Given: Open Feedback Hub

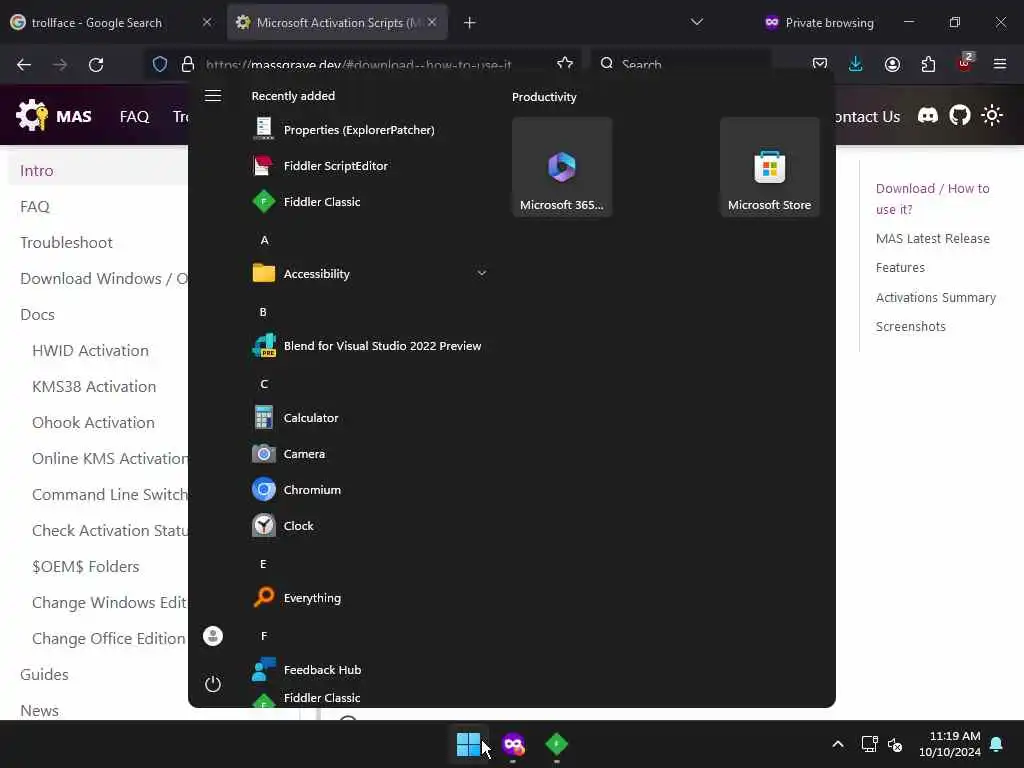Looking at the screenshot, I should click(369, 669).
